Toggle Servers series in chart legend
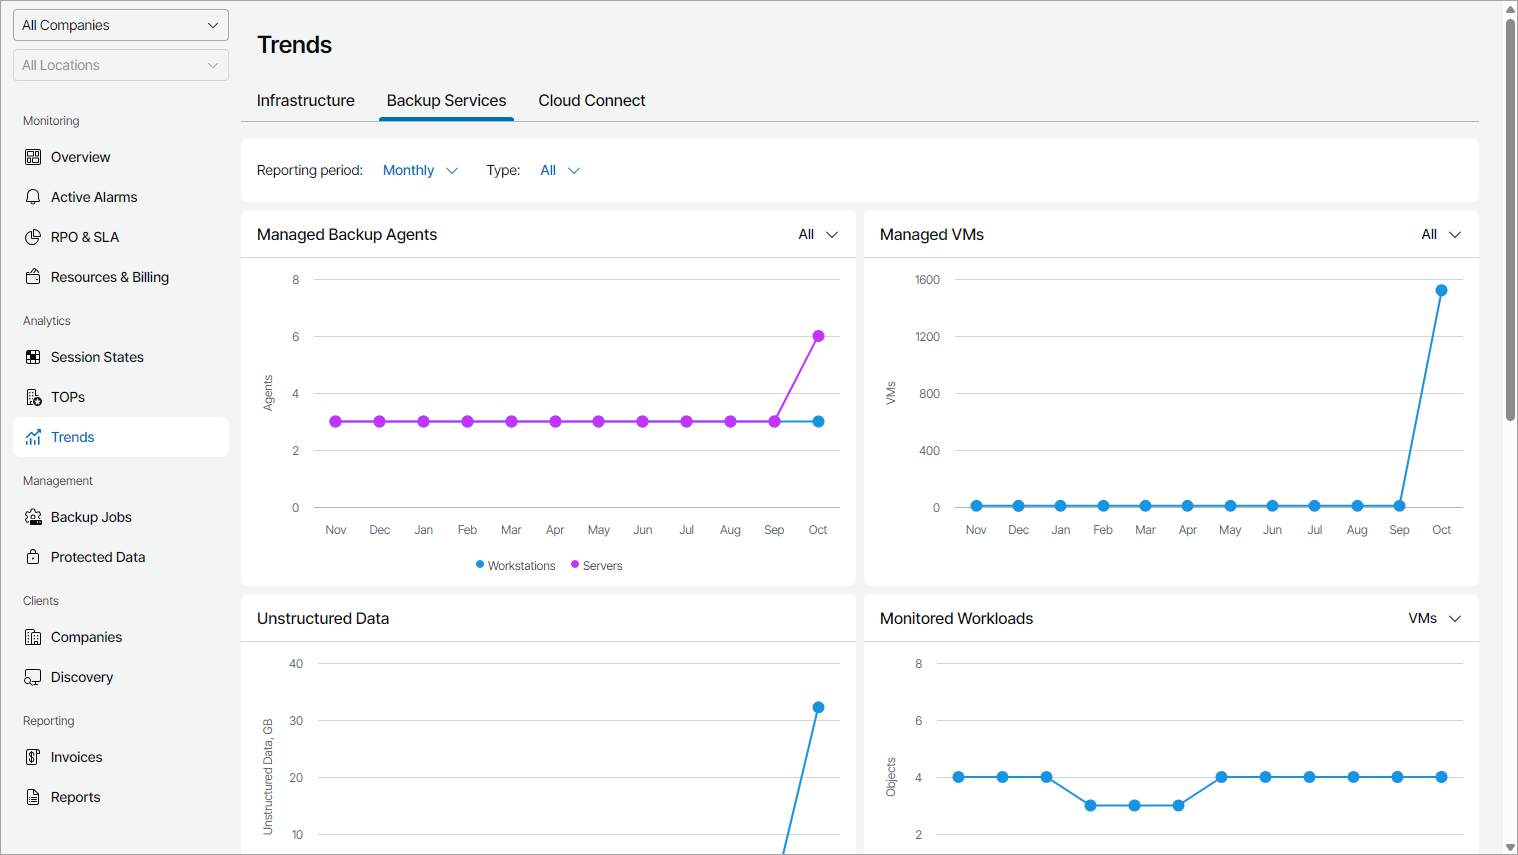The height and width of the screenshot is (855, 1518). pos(597,566)
